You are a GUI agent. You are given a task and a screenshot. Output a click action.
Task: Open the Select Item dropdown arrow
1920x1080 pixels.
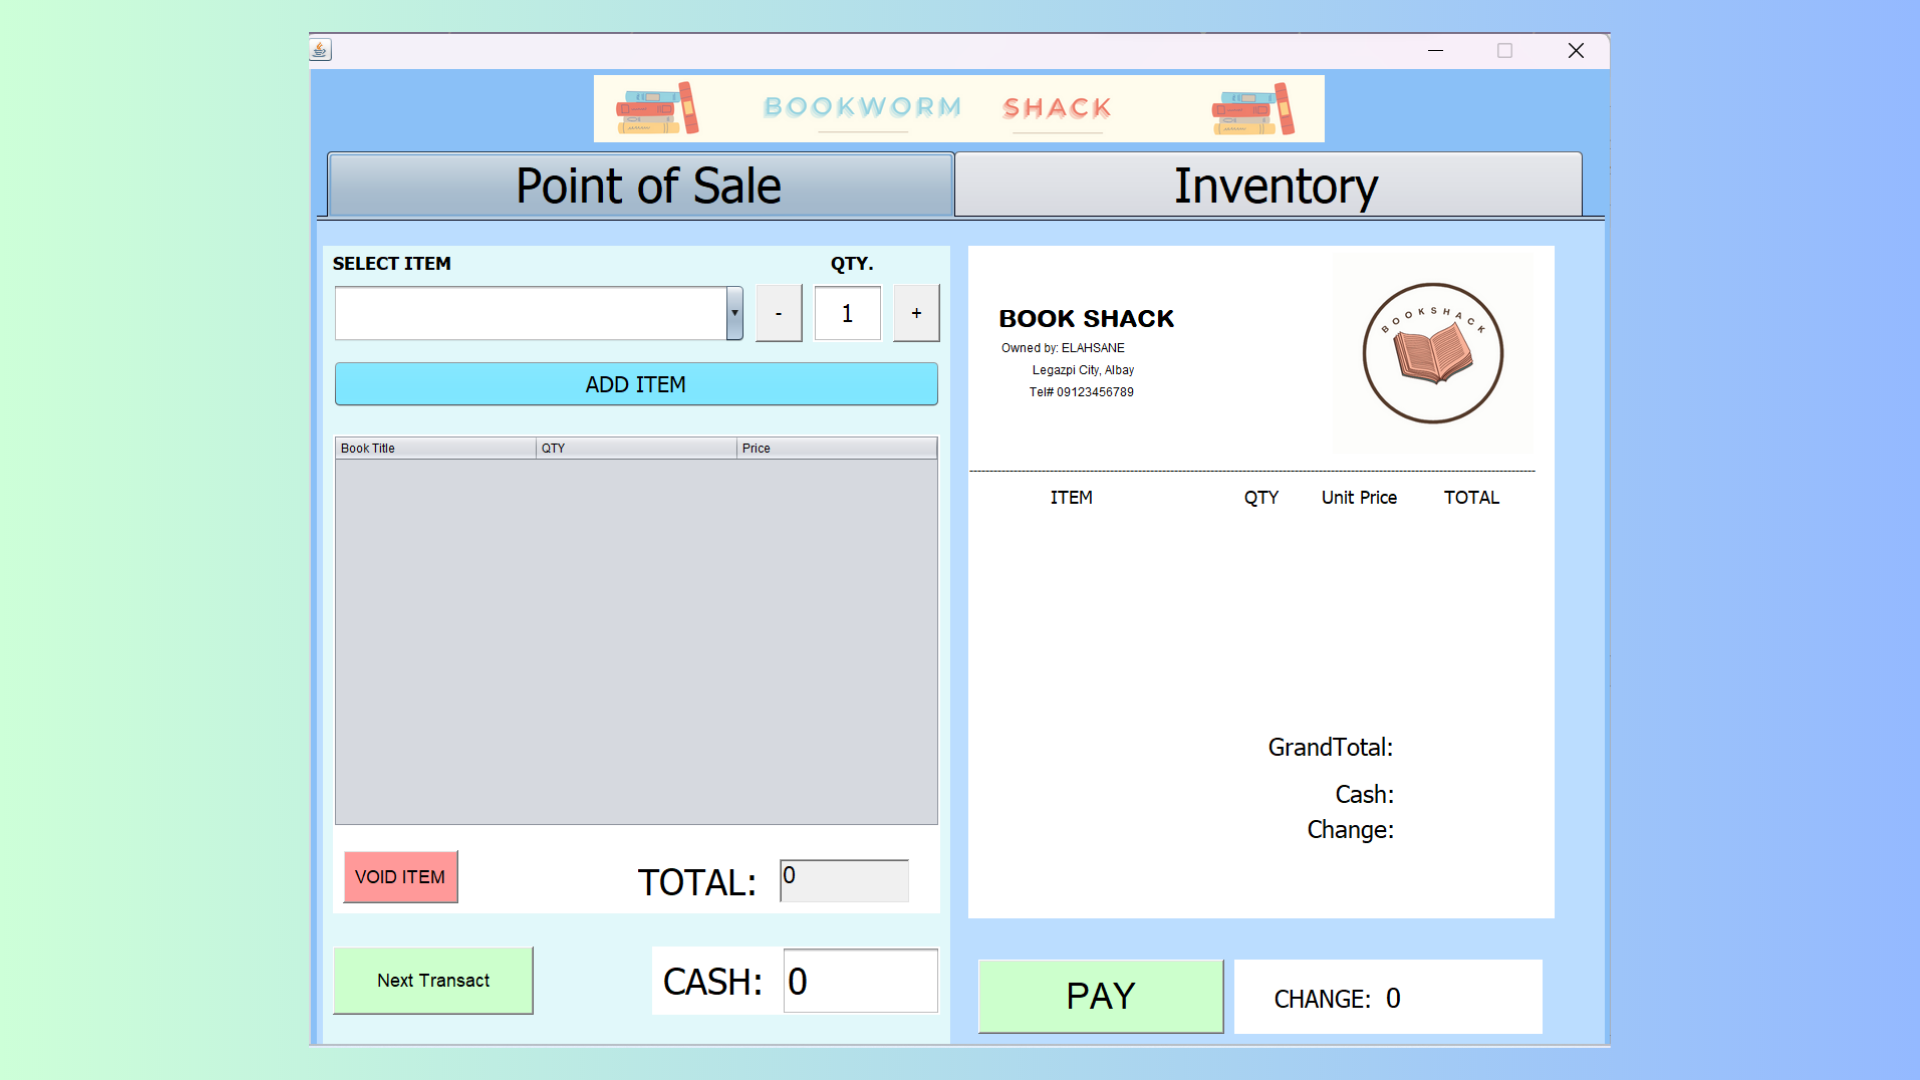[x=734, y=314]
